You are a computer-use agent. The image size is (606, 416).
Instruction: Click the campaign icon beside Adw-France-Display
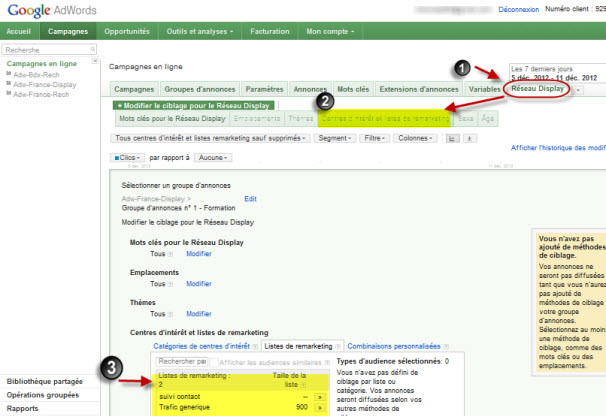click(x=9, y=83)
